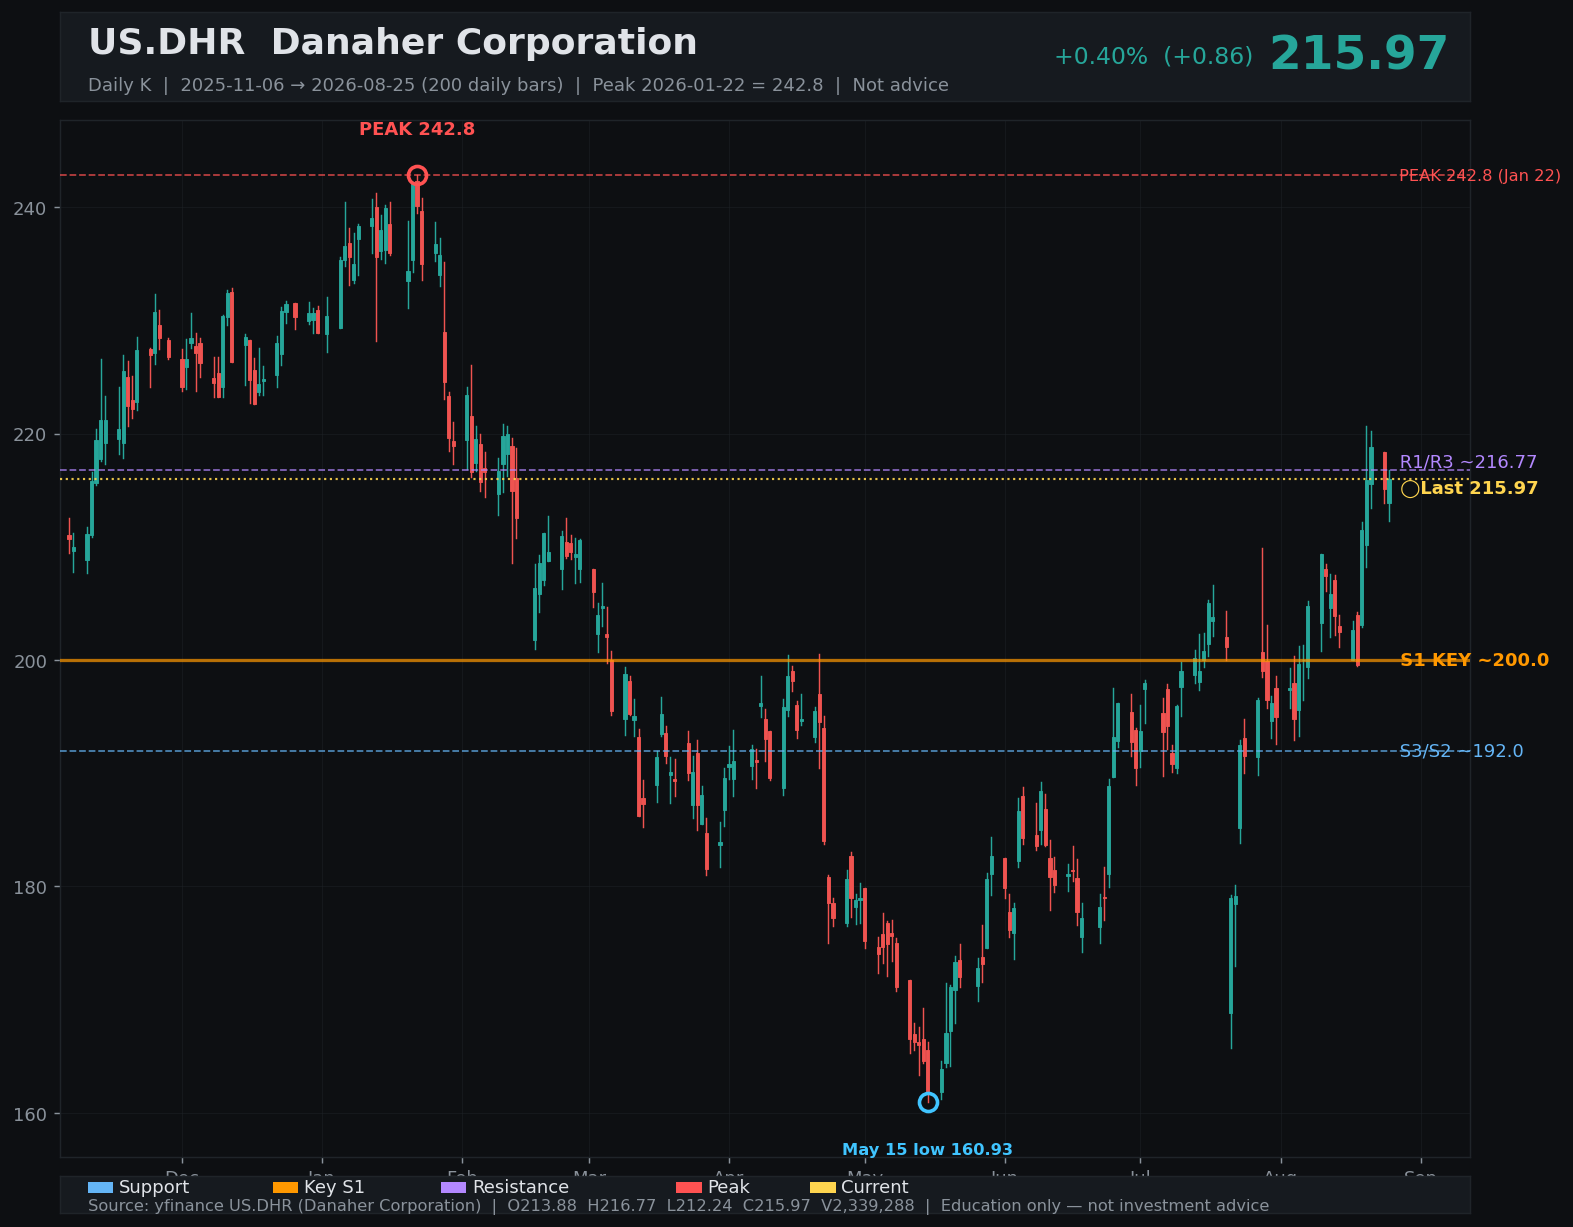Click the 'Current' legend label
The width and height of the screenshot is (1573, 1227).
pos(874,1187)
